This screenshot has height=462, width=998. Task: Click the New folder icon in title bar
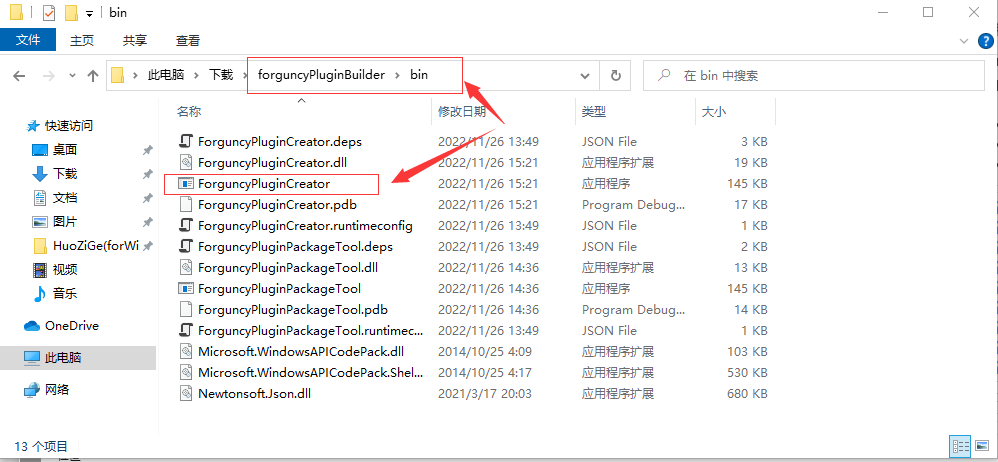pyautogui.click(x=71, y=12)
